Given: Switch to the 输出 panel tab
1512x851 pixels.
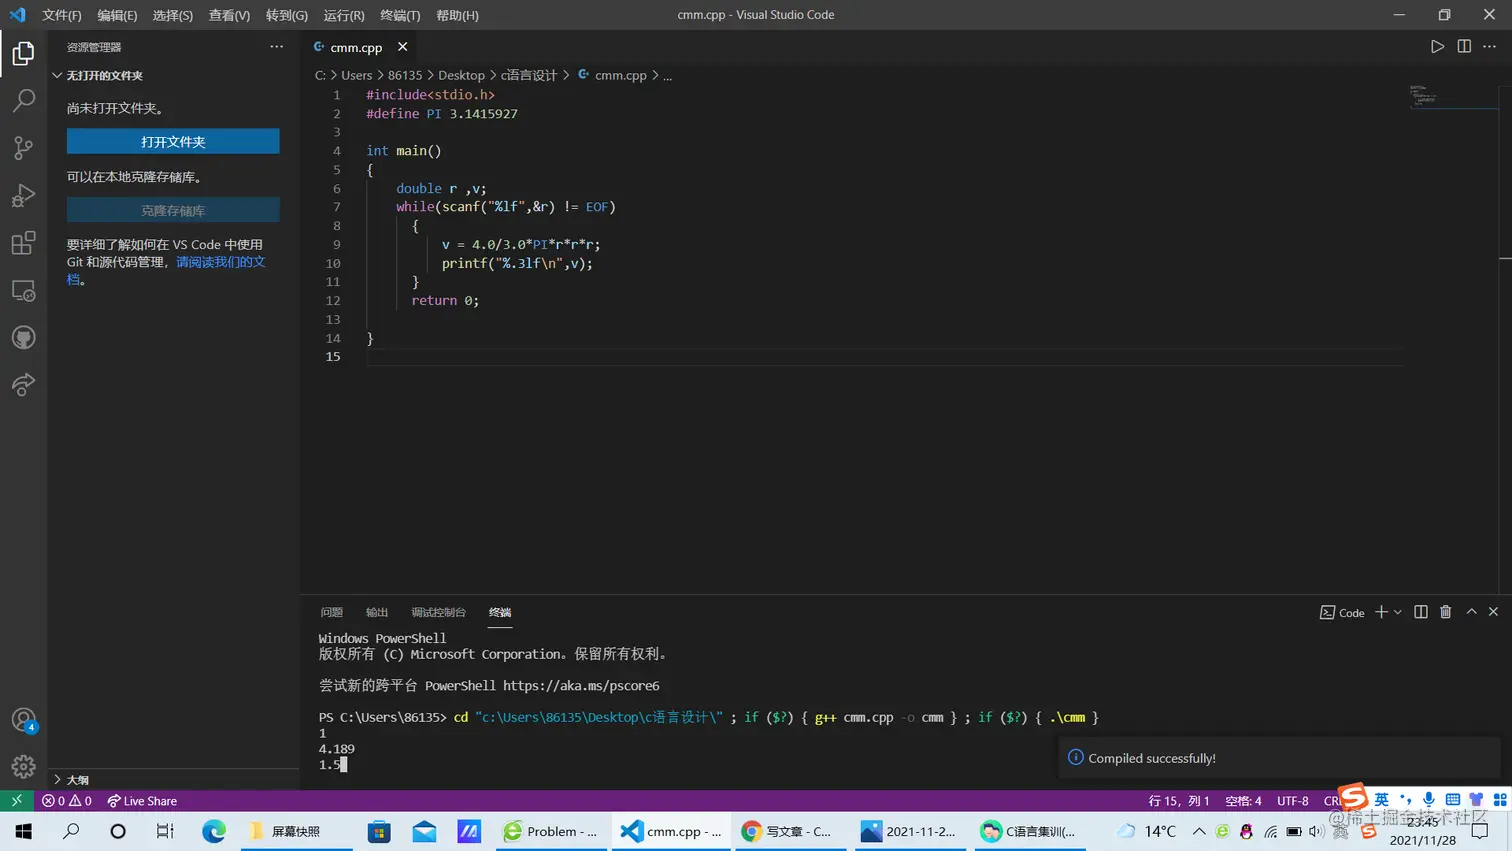Looking at the screenshot, I should (377, 612).
